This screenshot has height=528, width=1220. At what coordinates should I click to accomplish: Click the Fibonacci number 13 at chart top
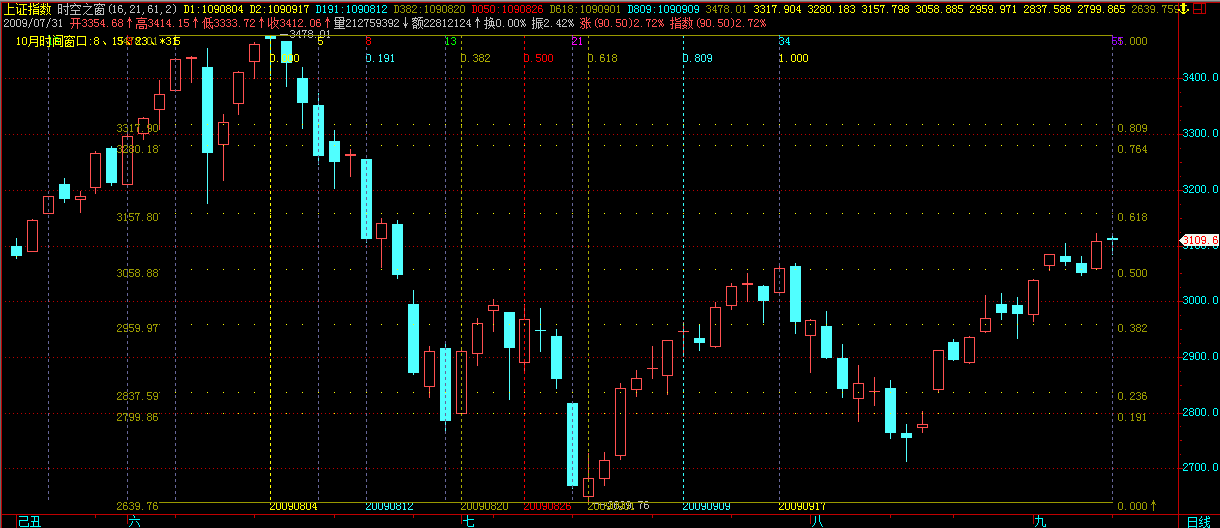(x=451, y=41)
